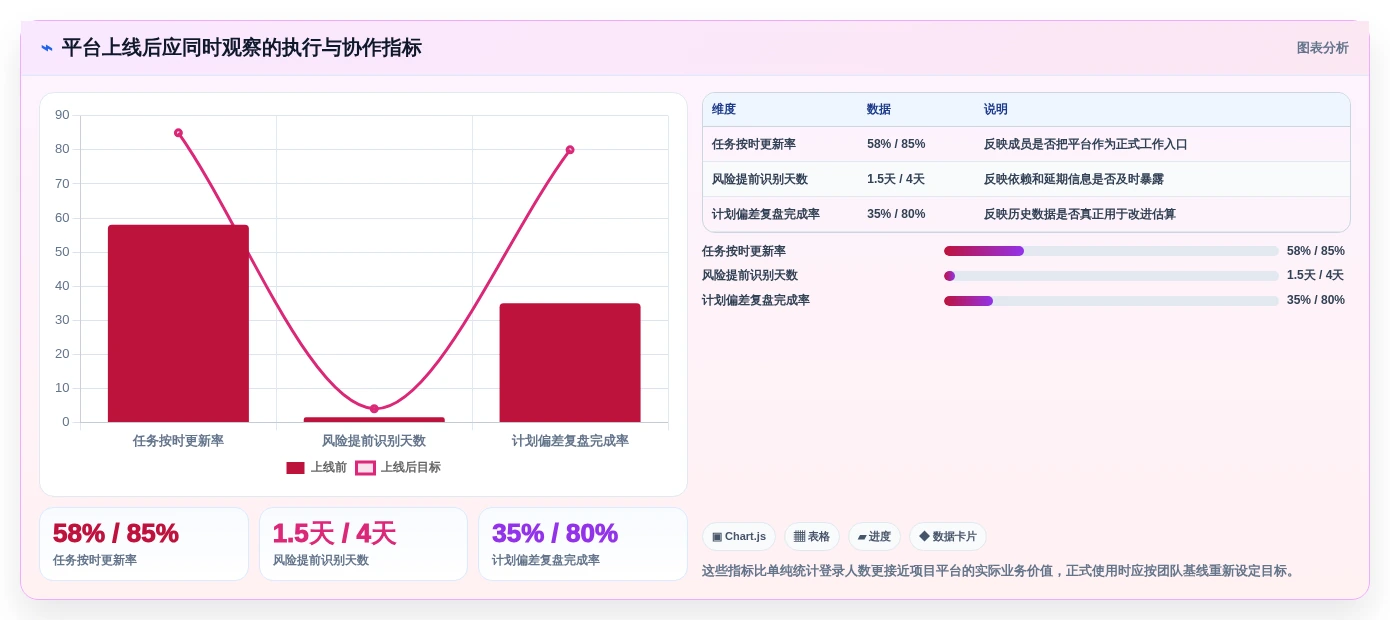Toggle the 上线后目标 legend entry
This screenshot has width=1390, height=620.
point(398,467)
